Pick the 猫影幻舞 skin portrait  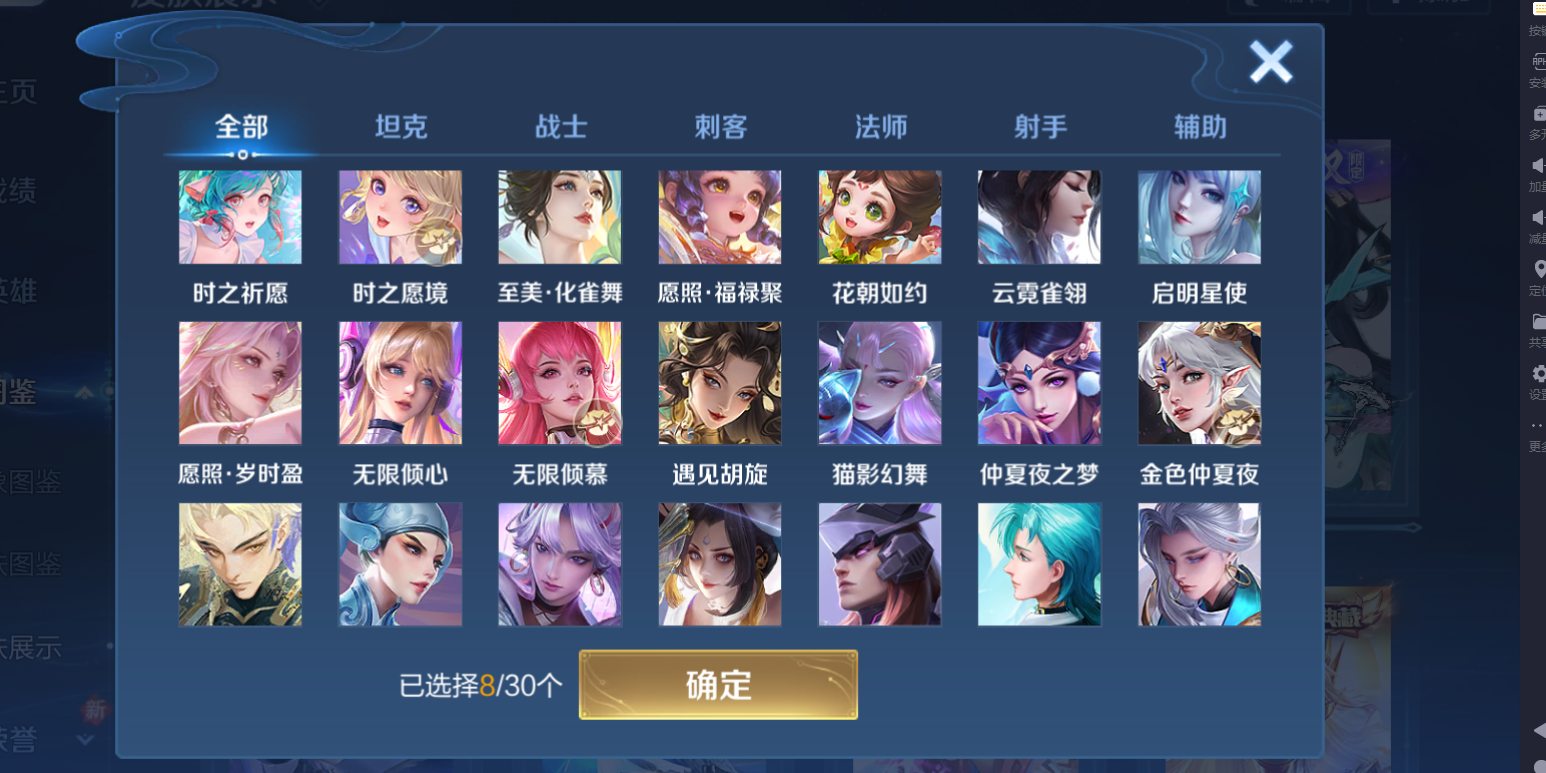tap(880, 383)
